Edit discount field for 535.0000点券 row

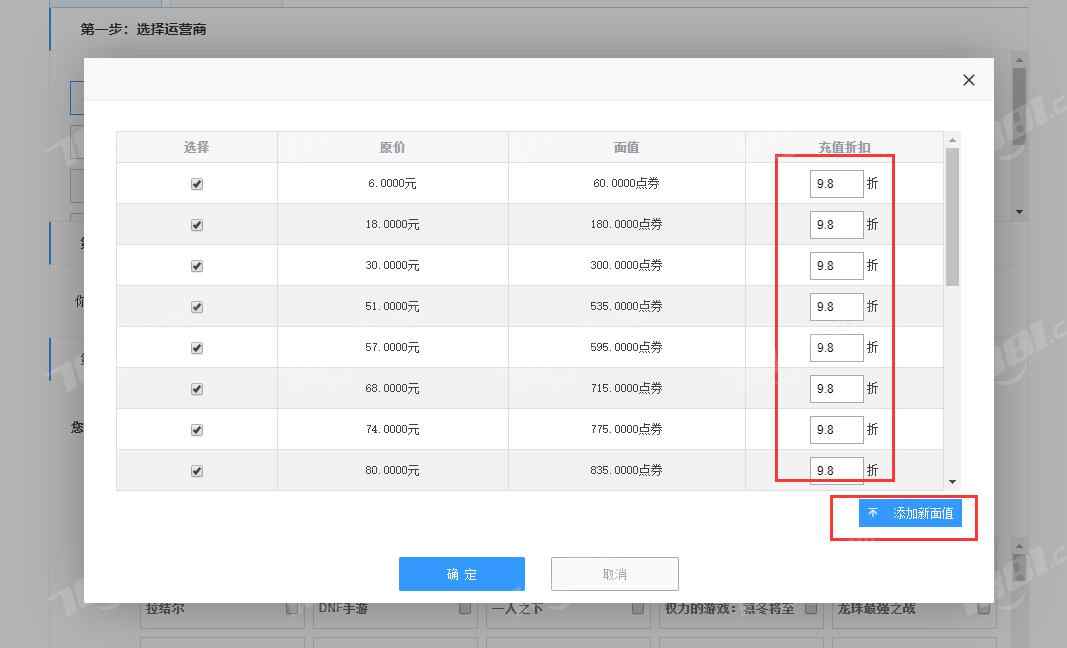pyautogui.click(x=836, y=306)
